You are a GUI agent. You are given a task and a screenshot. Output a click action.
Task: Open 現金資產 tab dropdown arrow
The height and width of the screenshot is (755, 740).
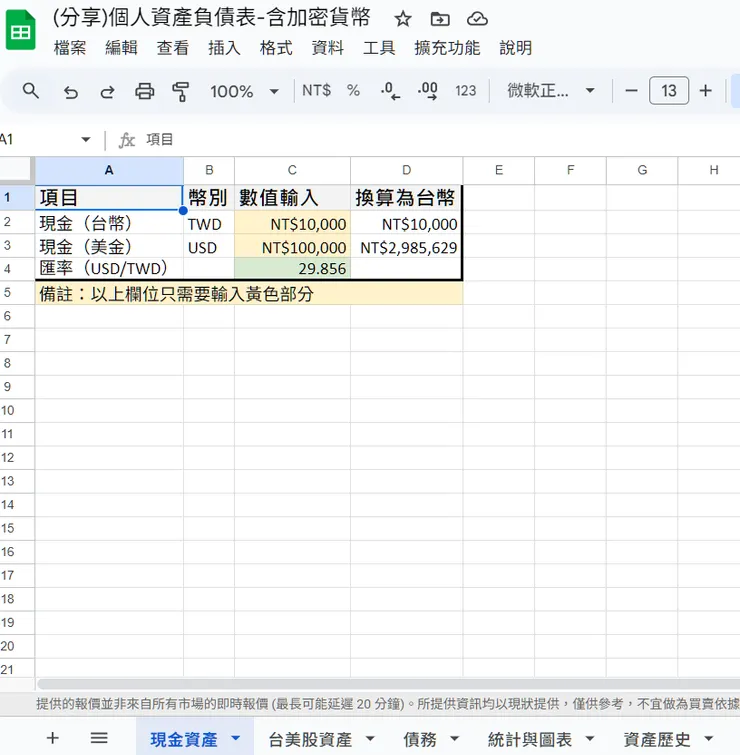click(x=235, y=738)
